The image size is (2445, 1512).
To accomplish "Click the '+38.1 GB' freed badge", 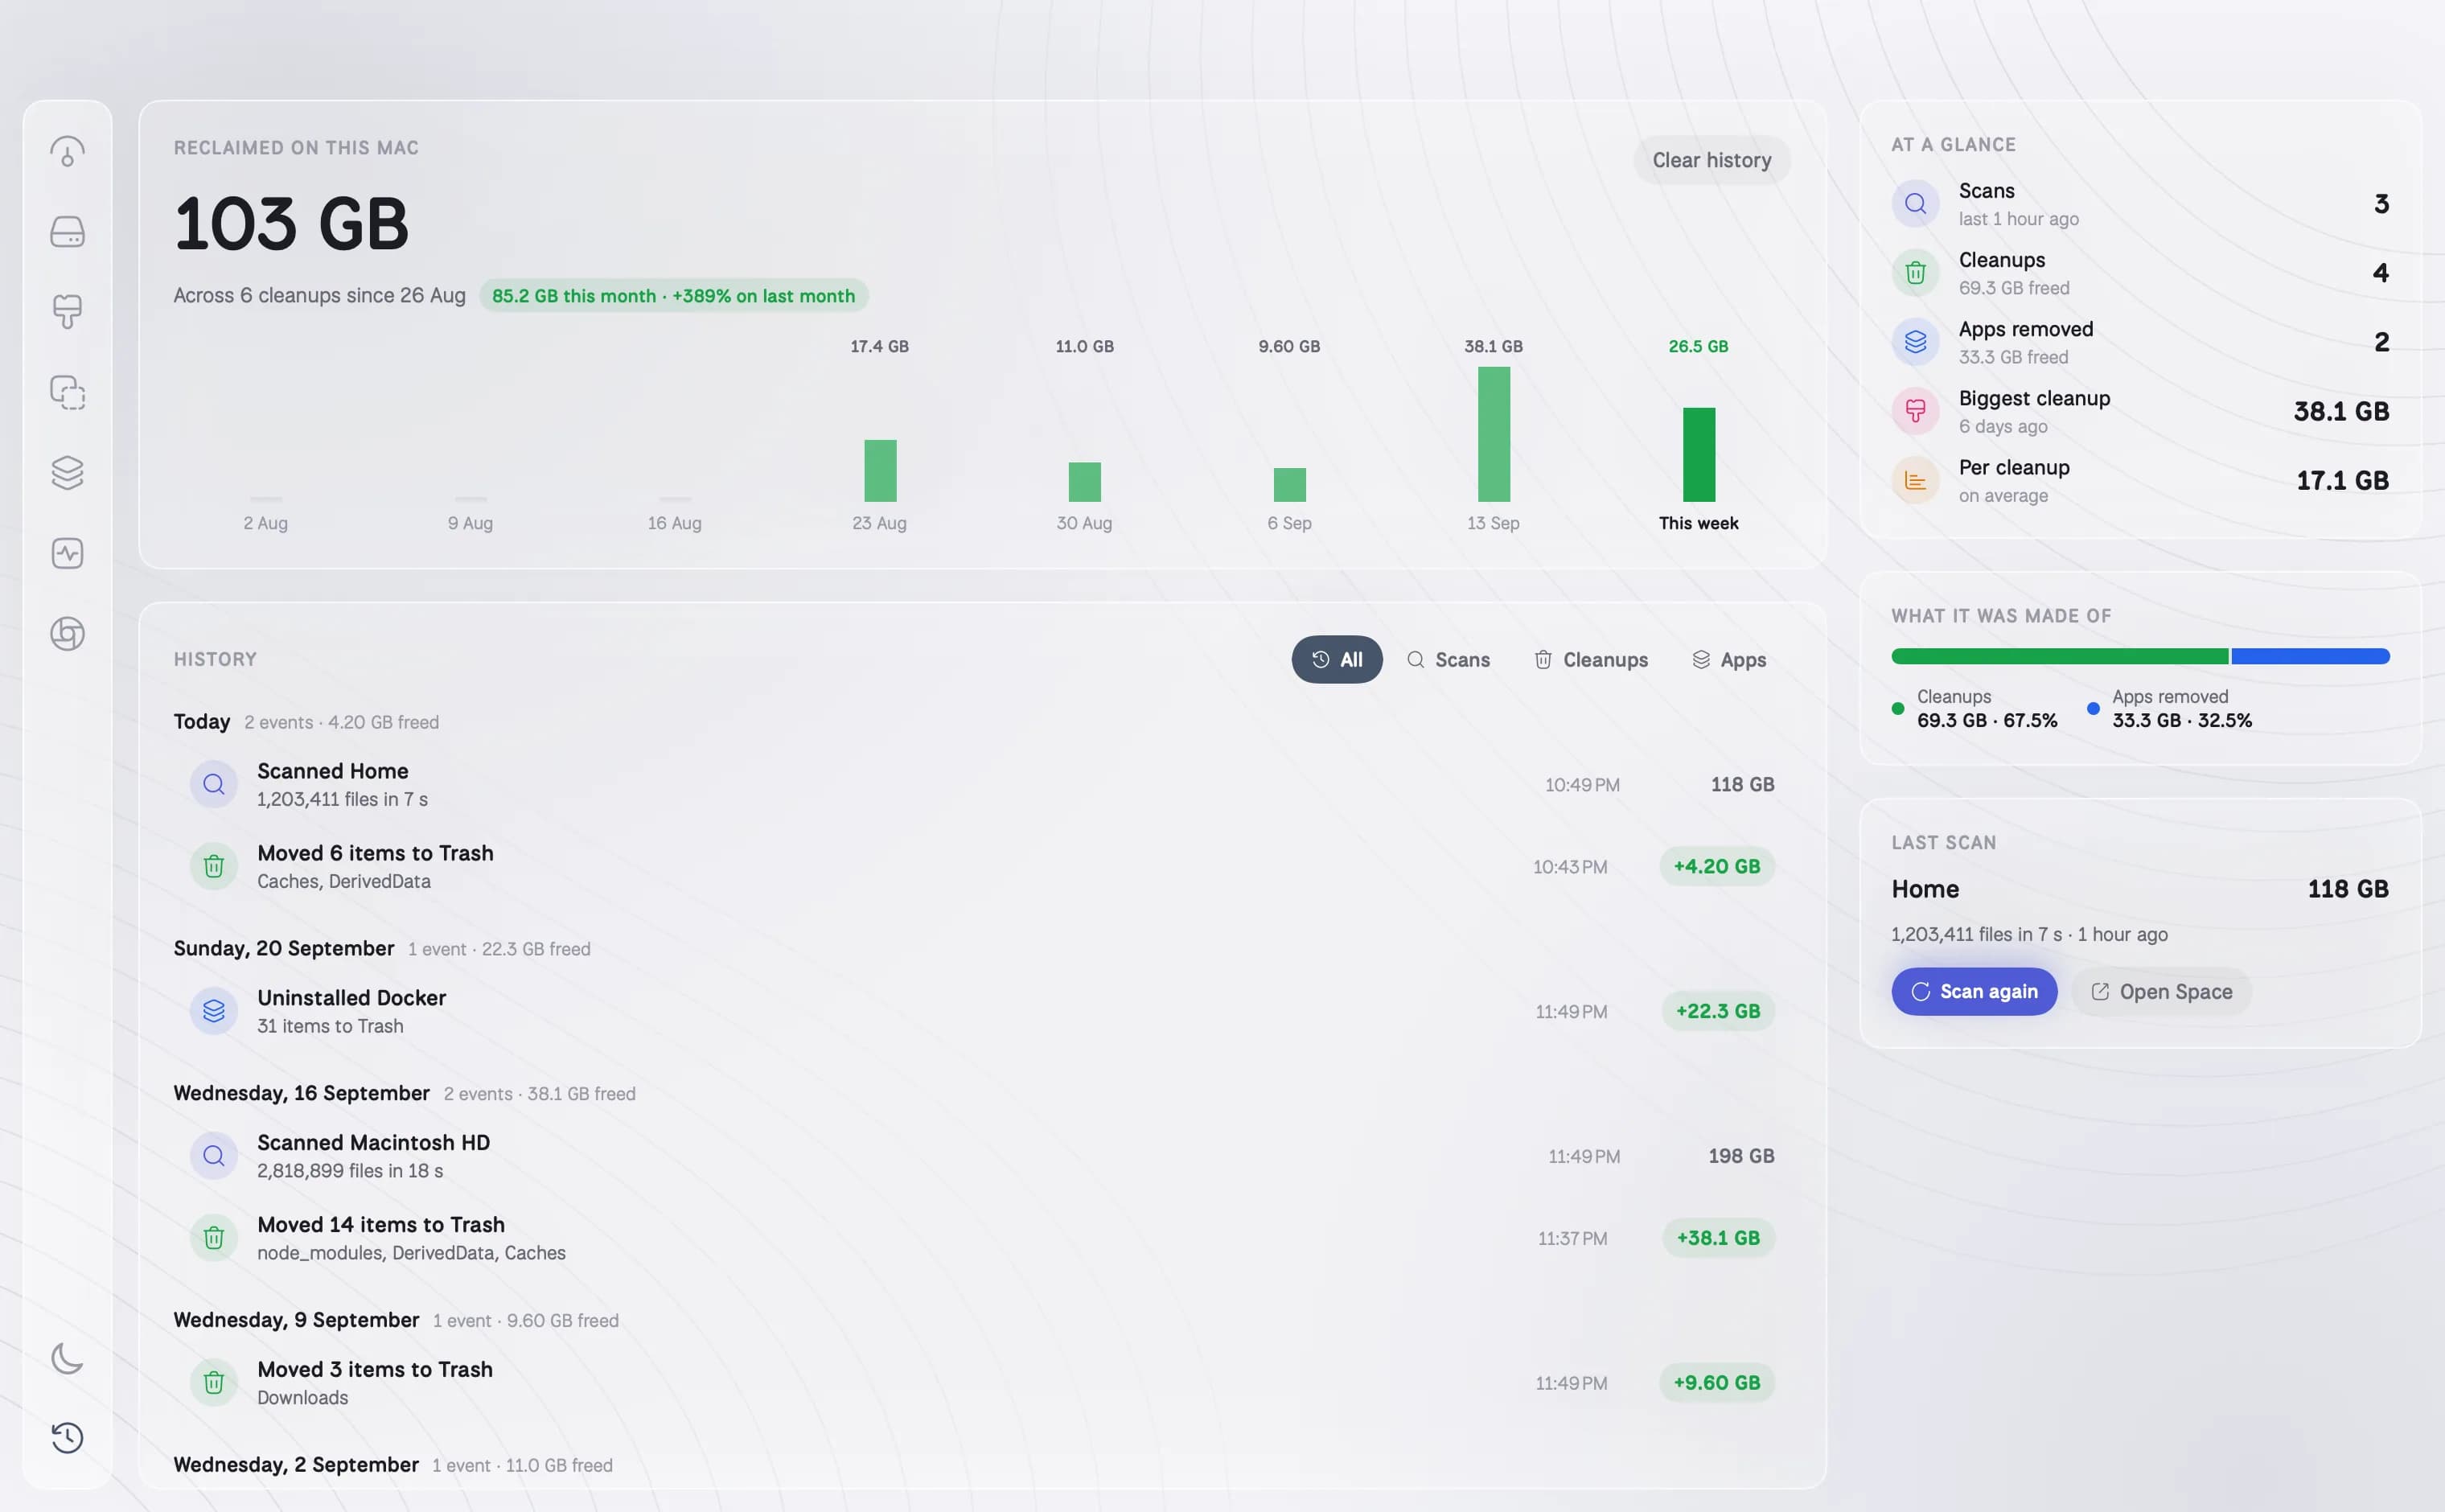I will pos(1718,1238).
